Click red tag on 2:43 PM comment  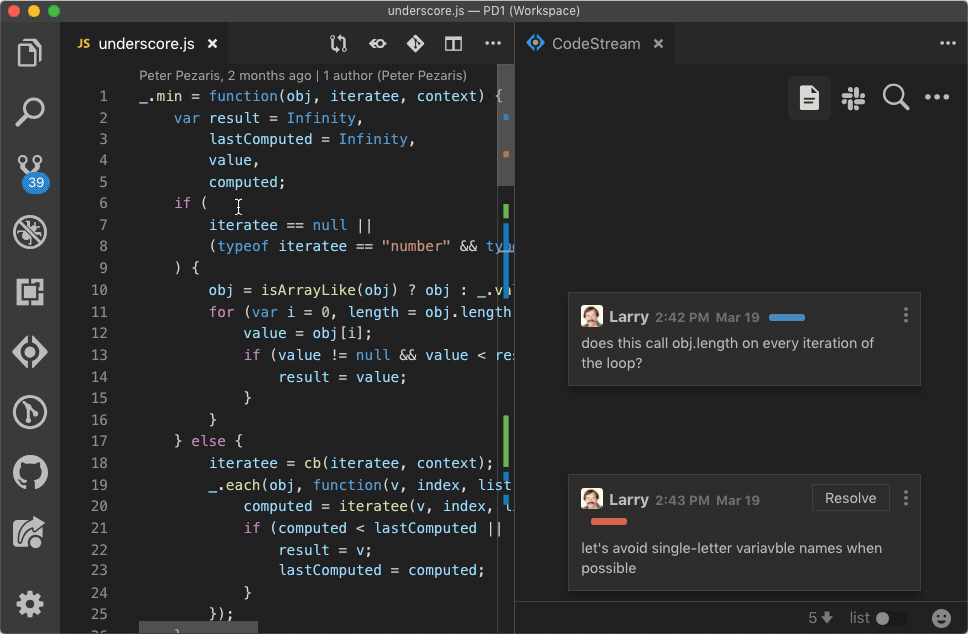point(609,522)
